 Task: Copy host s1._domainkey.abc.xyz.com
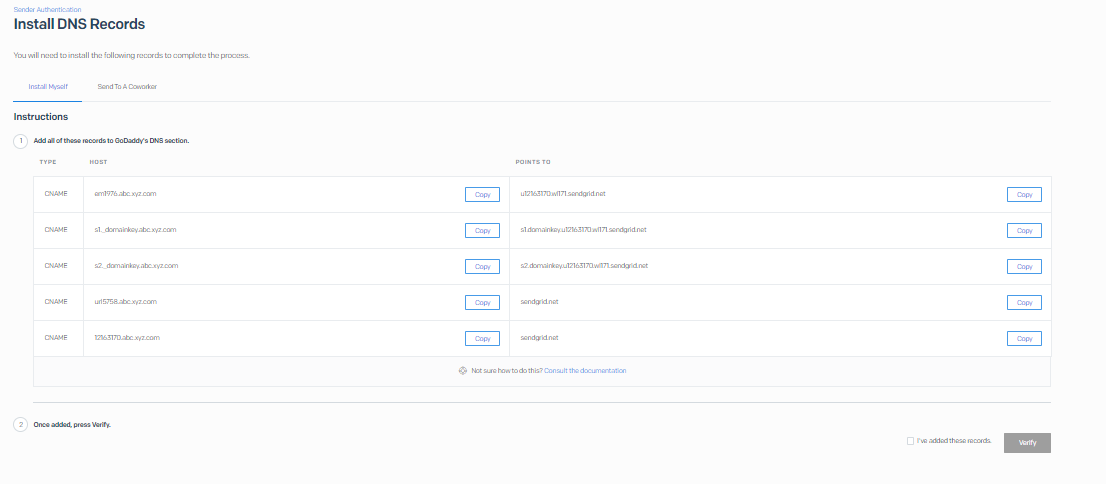click(482, 231)
